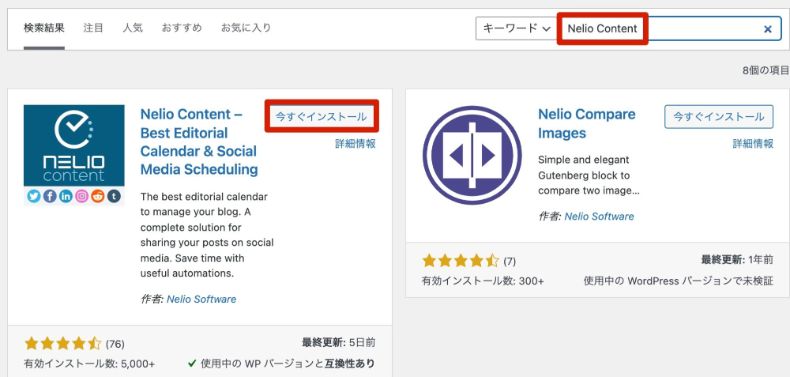Click the Nelio Content search field

[x=670, y=29]
